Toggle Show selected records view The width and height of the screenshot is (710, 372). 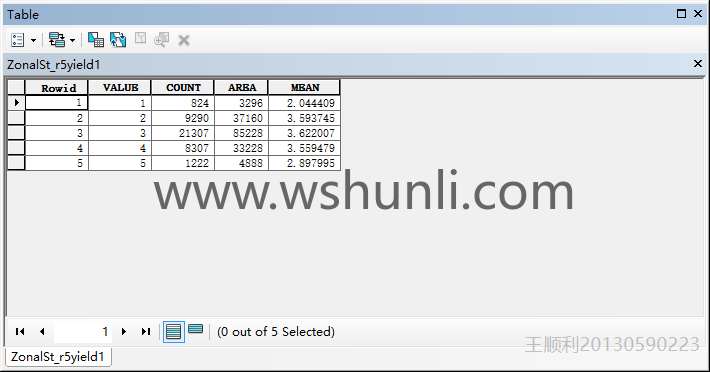coord(196,329)
